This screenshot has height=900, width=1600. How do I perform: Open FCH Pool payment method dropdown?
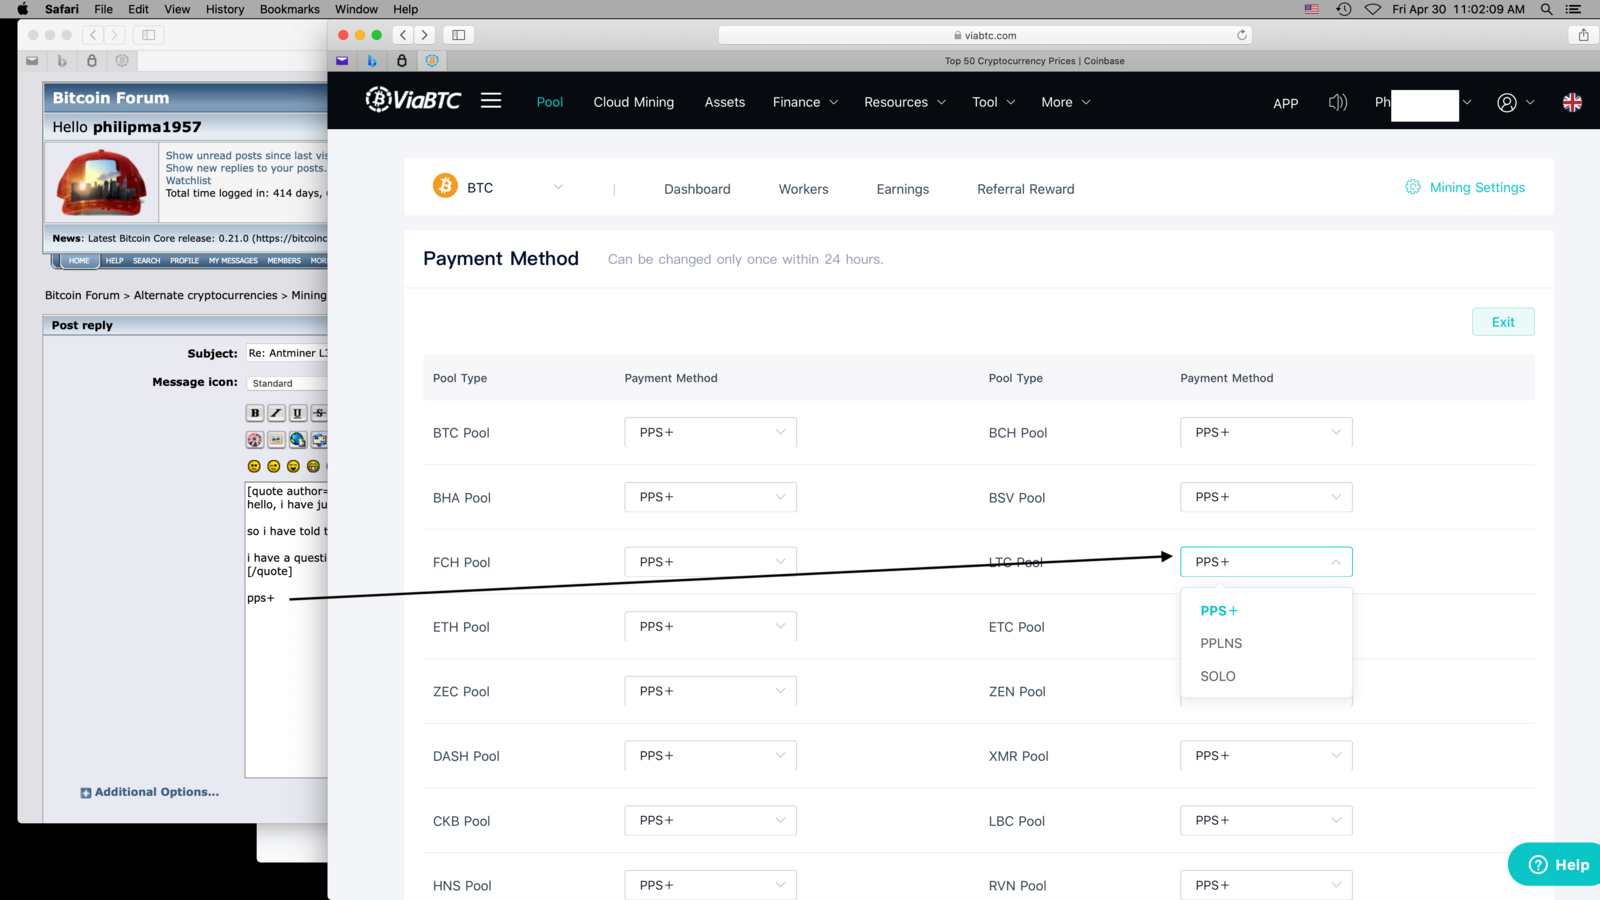click(710, 562)
